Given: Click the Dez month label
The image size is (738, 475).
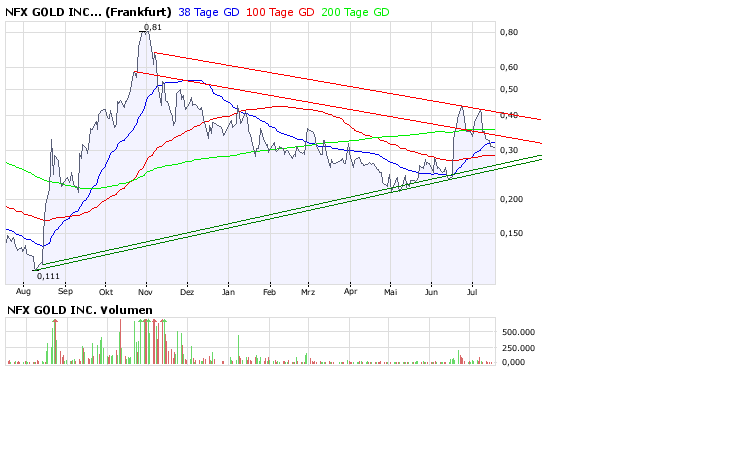Looking at the screenshot, I should point(187,292).
